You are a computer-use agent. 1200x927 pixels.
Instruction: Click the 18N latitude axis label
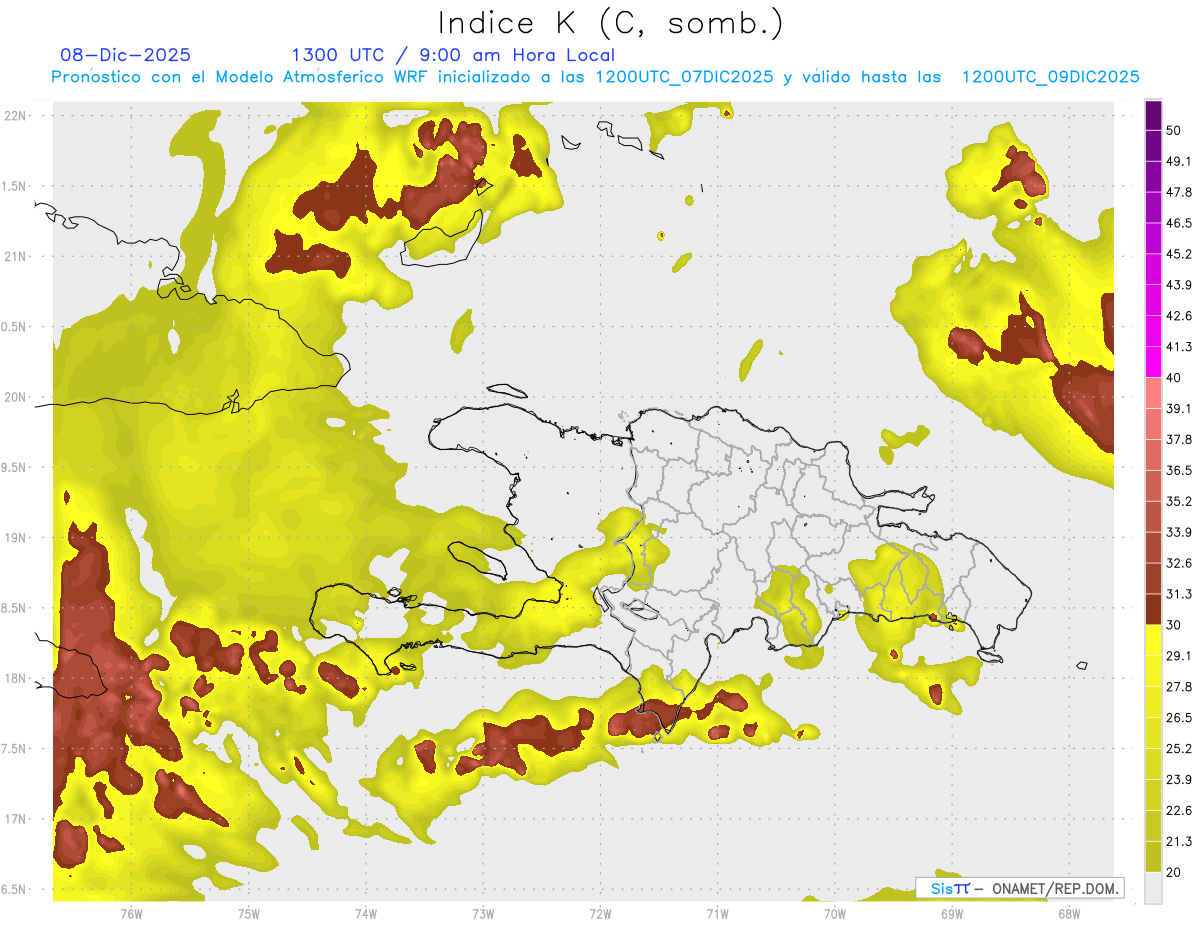15,679
